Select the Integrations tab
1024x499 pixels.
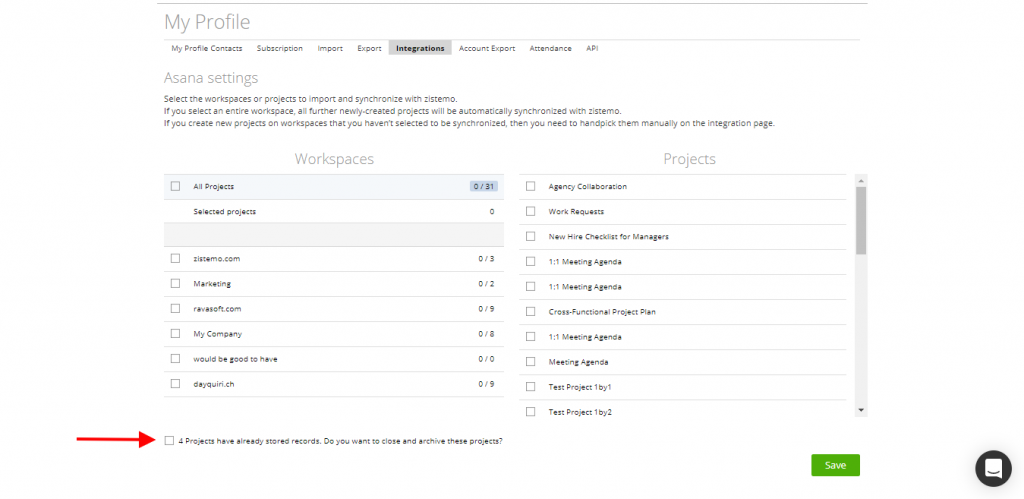click(420, 48)
